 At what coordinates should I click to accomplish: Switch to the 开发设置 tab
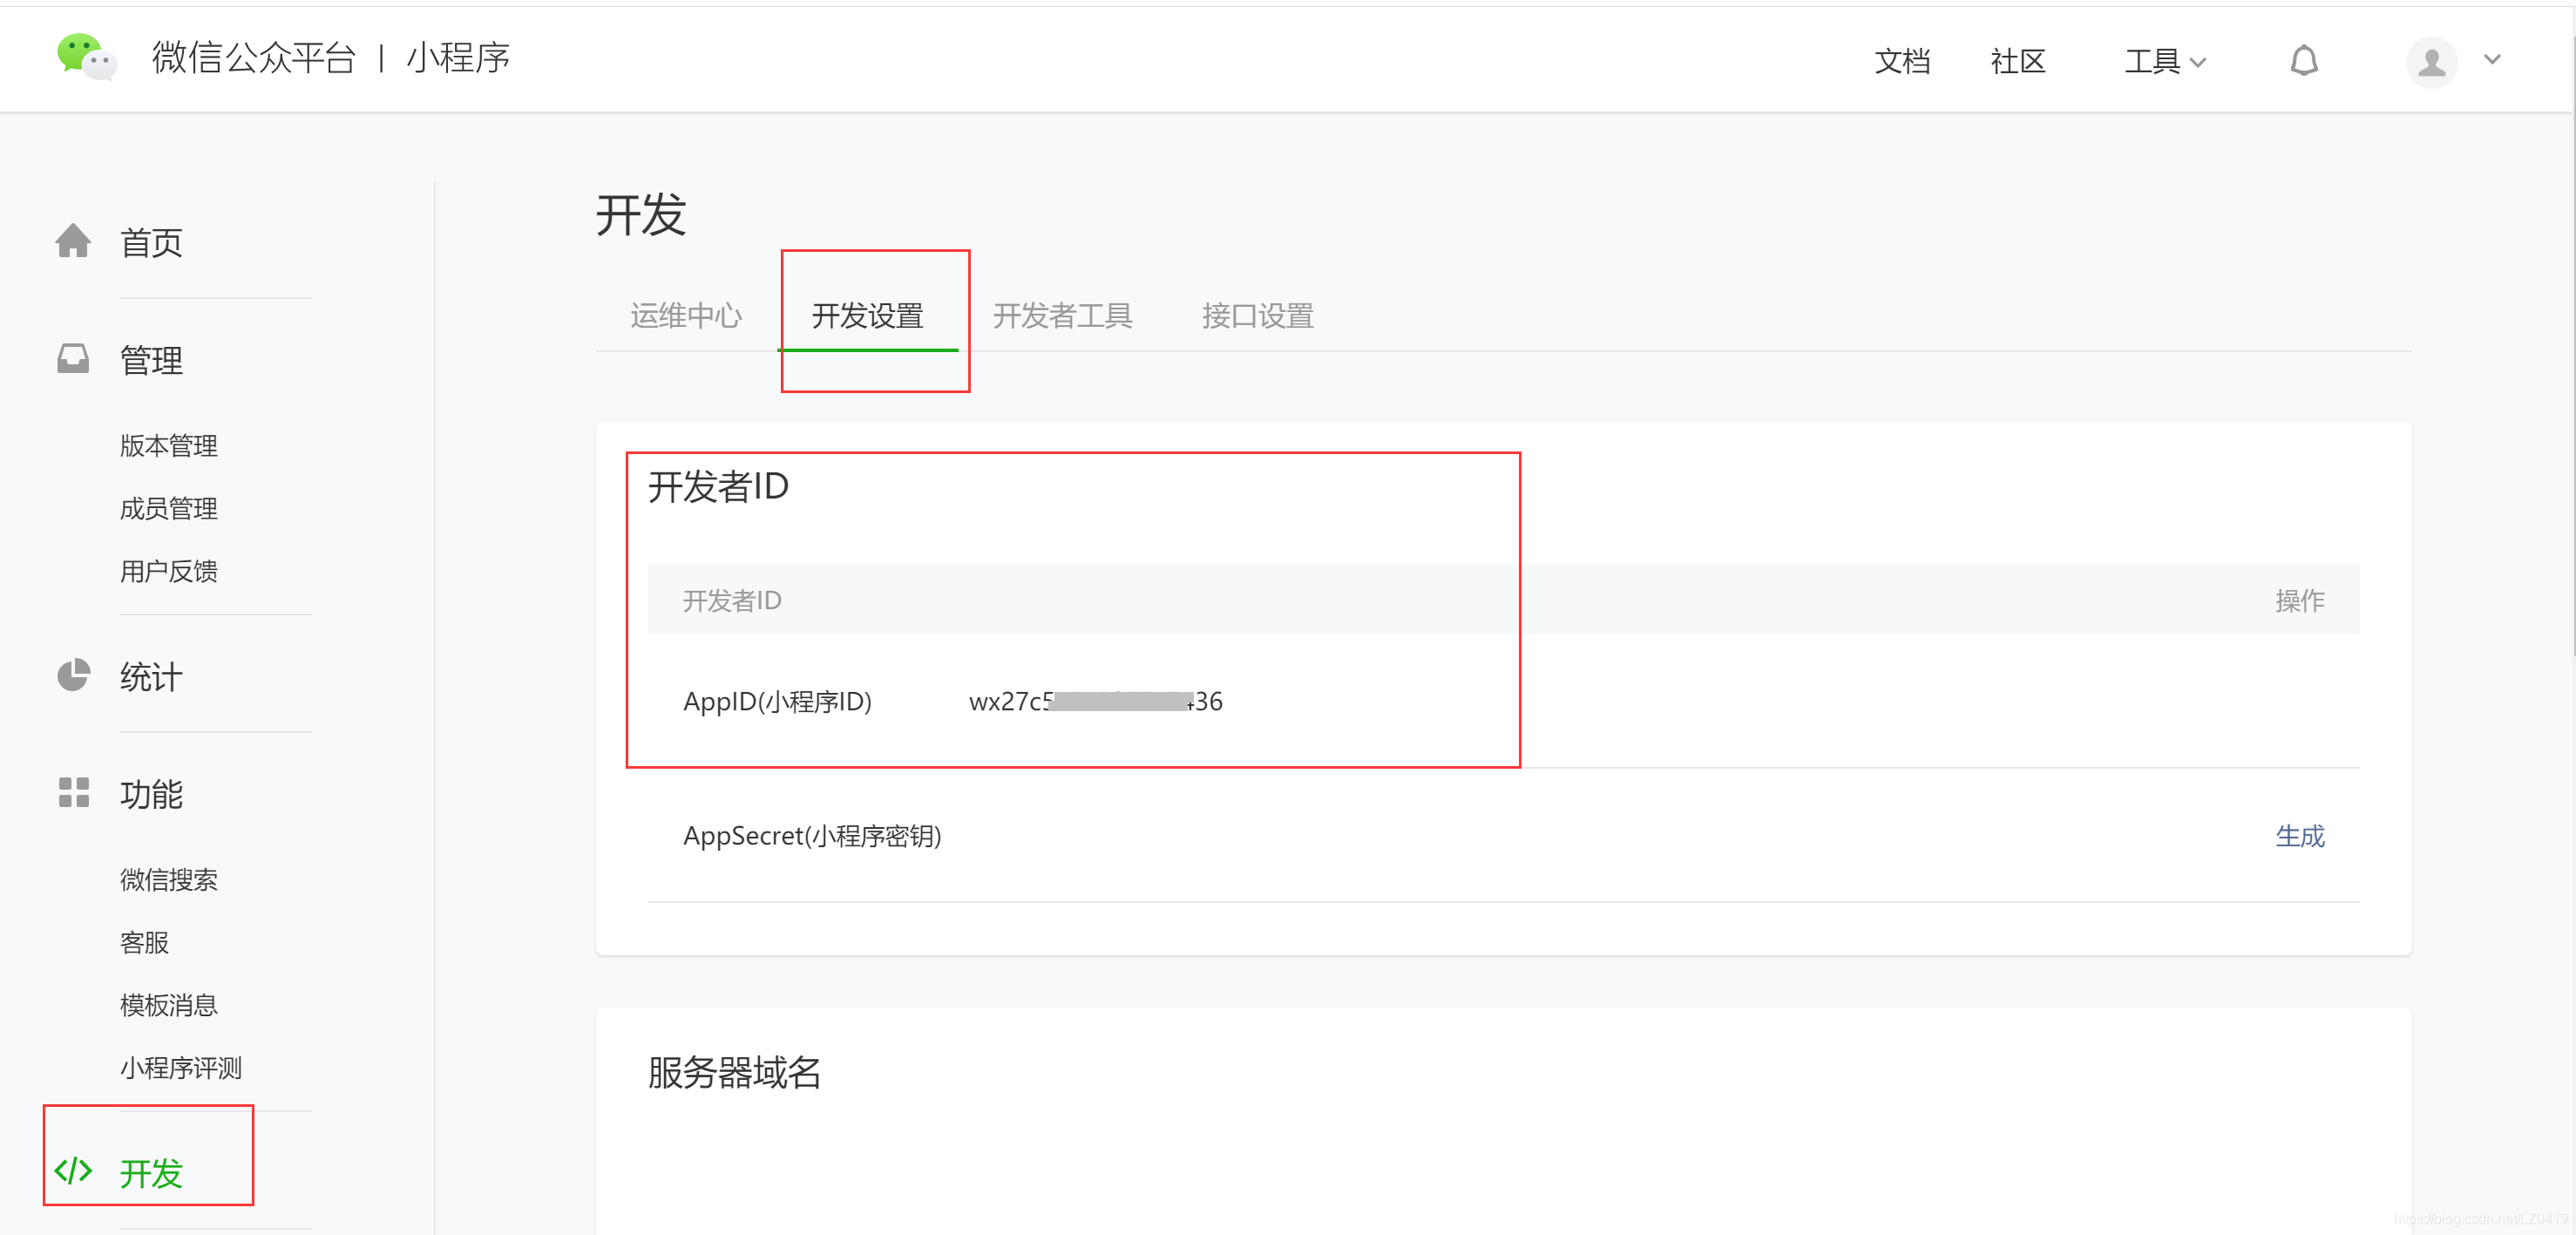point(867,316)
